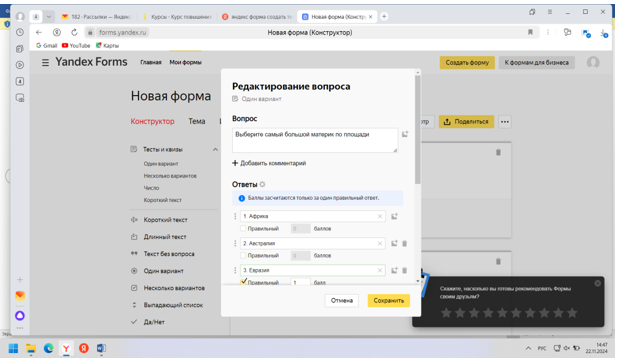Switch to the Тема tab
618x363 pixels.
(197, 121)
